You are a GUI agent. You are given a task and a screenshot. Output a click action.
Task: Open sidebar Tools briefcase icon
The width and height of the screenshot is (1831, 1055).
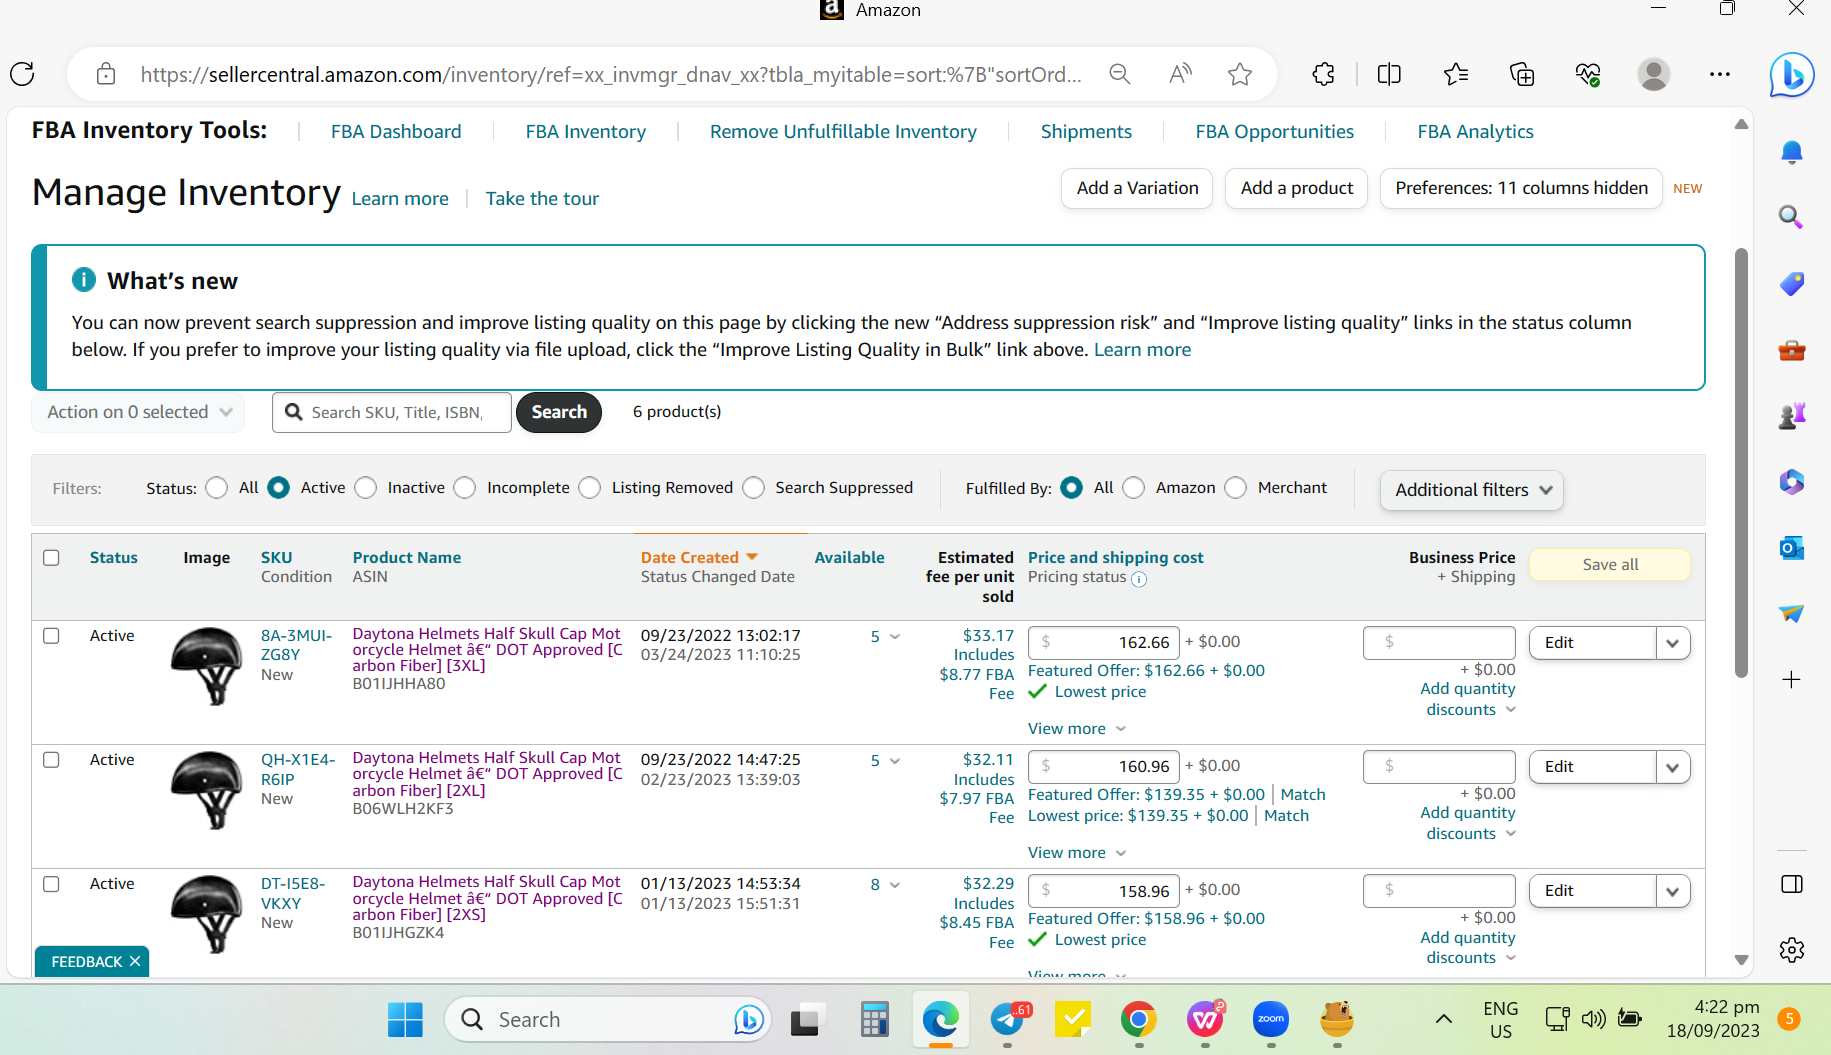(1792, 351)
